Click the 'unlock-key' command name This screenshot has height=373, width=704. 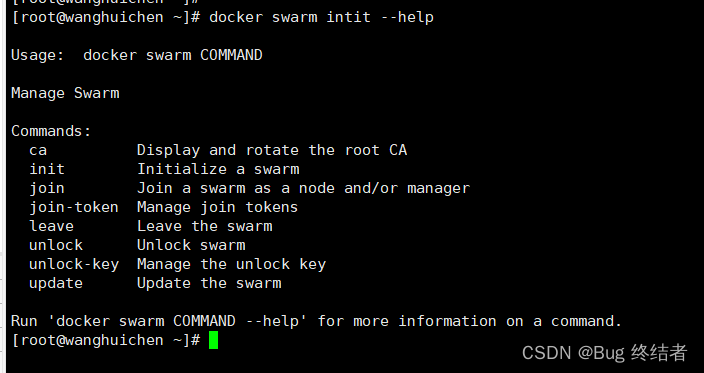(x=74, y=264)
